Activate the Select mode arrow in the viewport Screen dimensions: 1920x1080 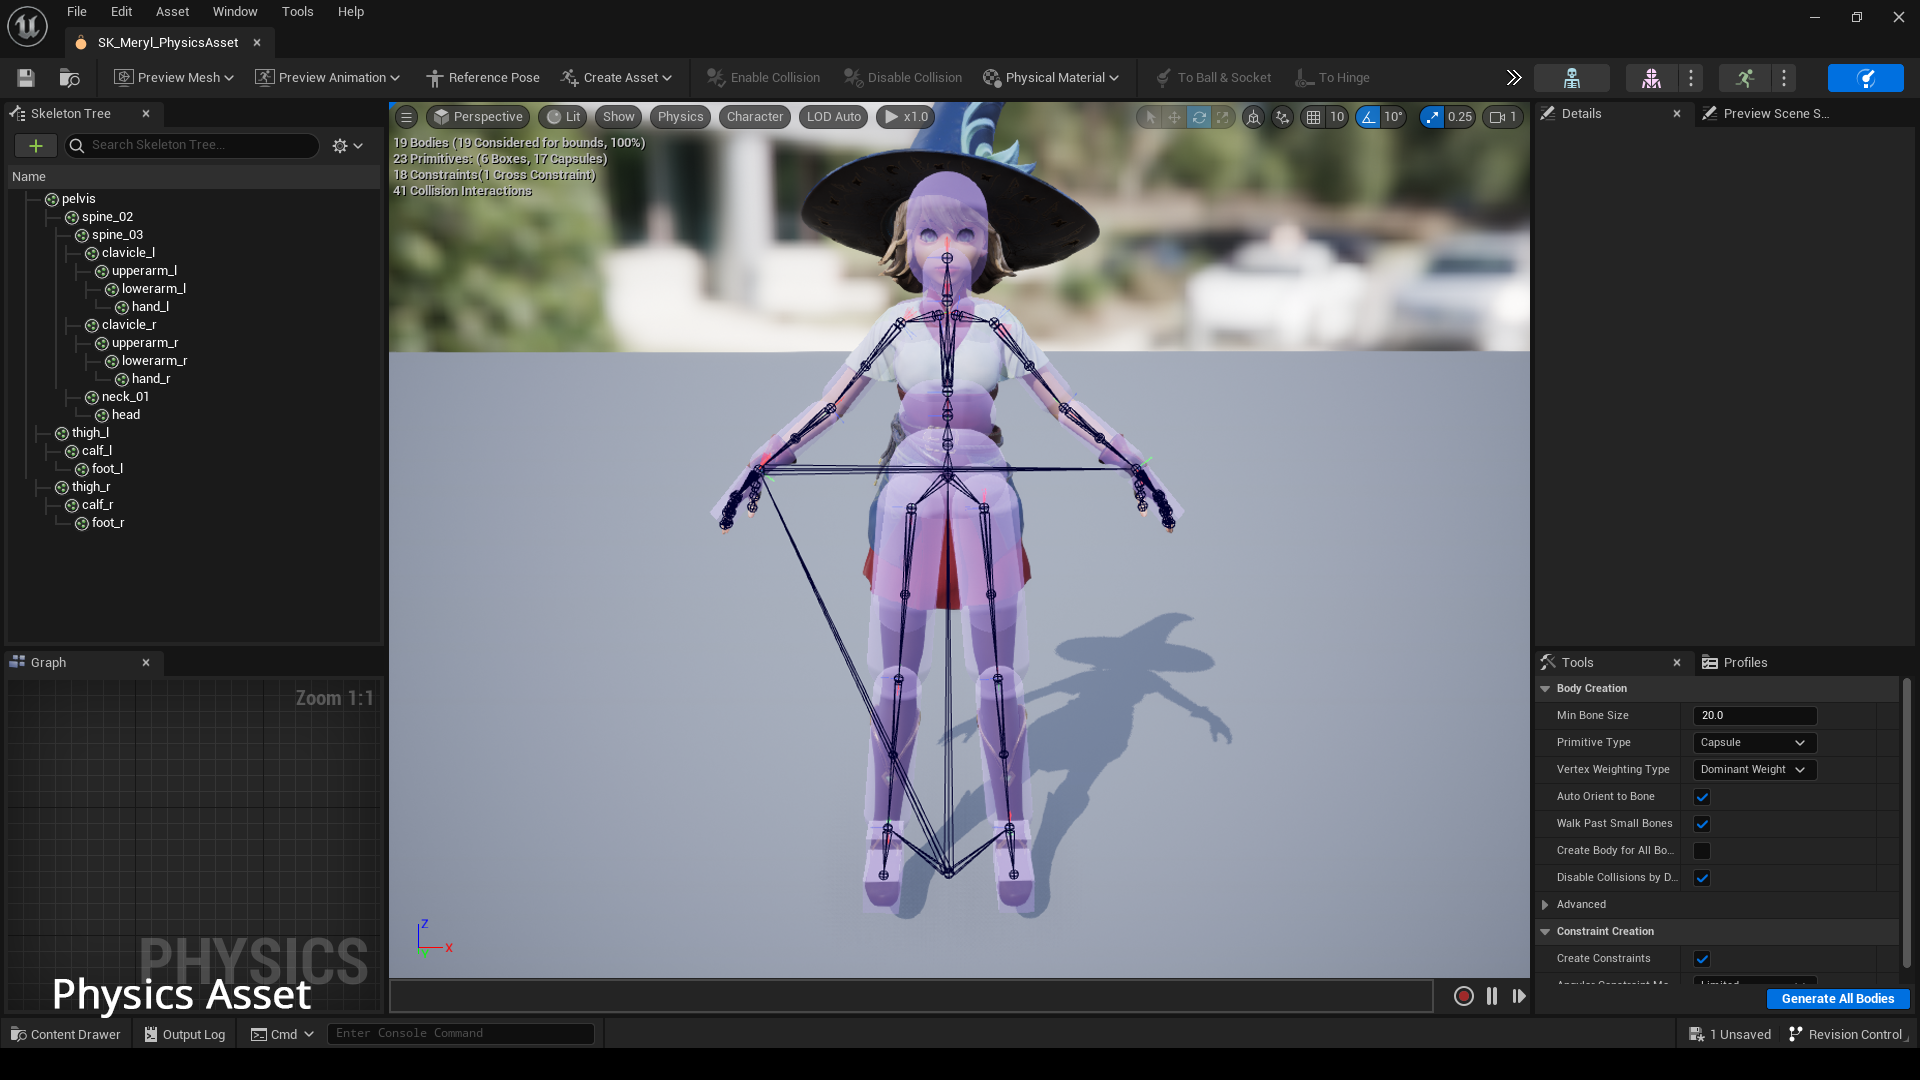tap(1151, 117)
